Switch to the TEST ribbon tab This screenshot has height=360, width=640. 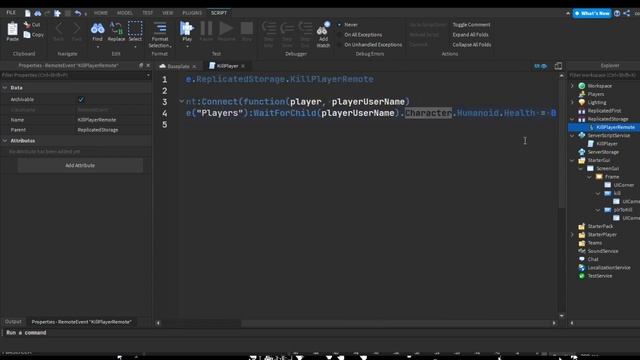[x=147, y=13]
